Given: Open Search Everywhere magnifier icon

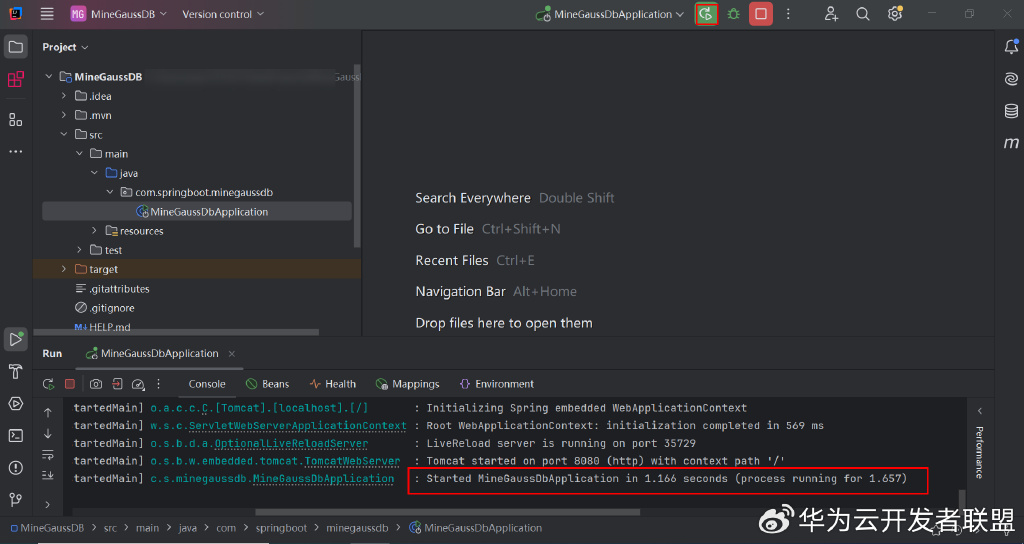Looking at the screenshot, I should tap(863, 14).
